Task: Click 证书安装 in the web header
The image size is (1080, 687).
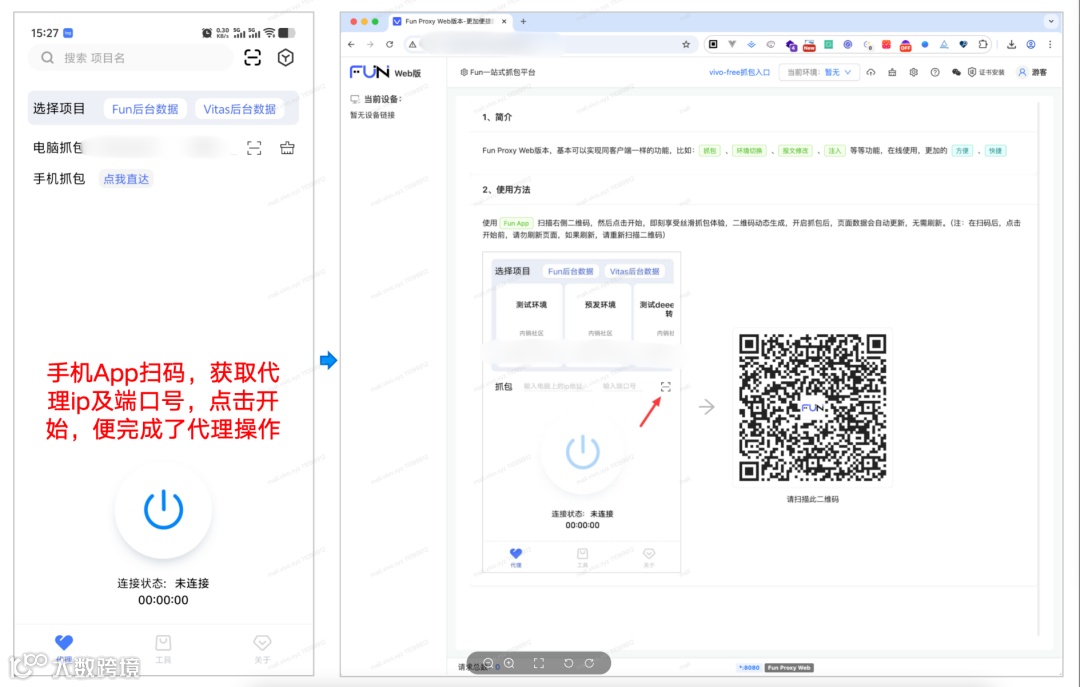Action: tap(986, 72)
